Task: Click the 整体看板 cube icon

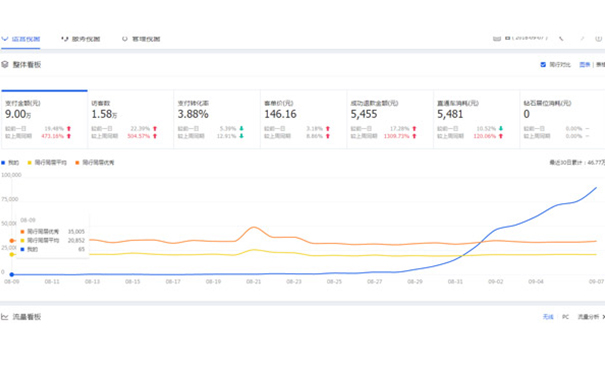Action: click(x=5, y=64)
